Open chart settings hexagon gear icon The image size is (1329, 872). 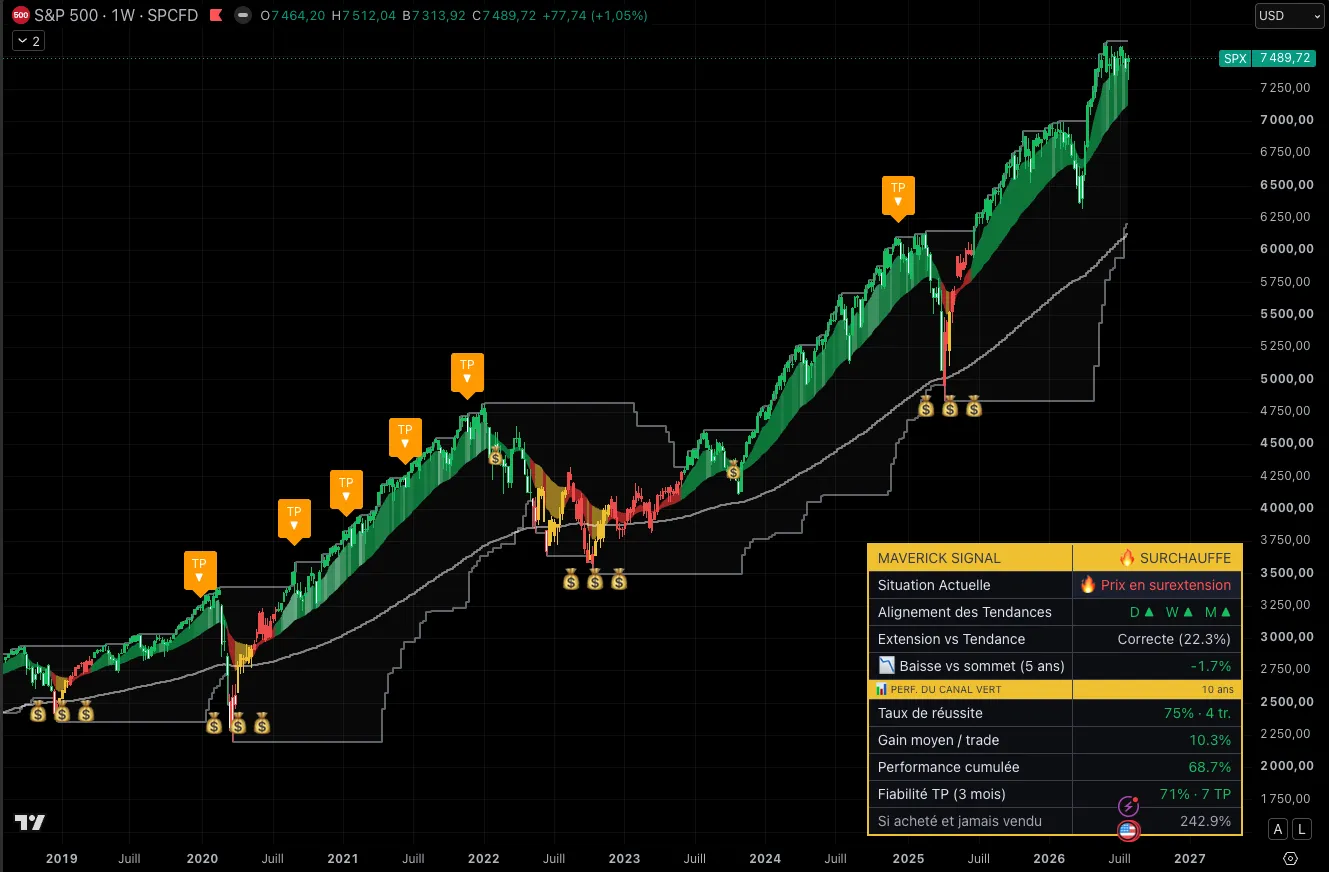tap(1291, 859)
